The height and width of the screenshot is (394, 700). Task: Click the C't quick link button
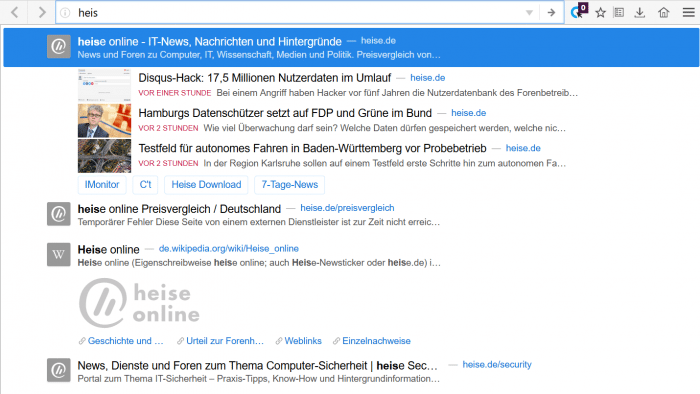tap(145, 185)
